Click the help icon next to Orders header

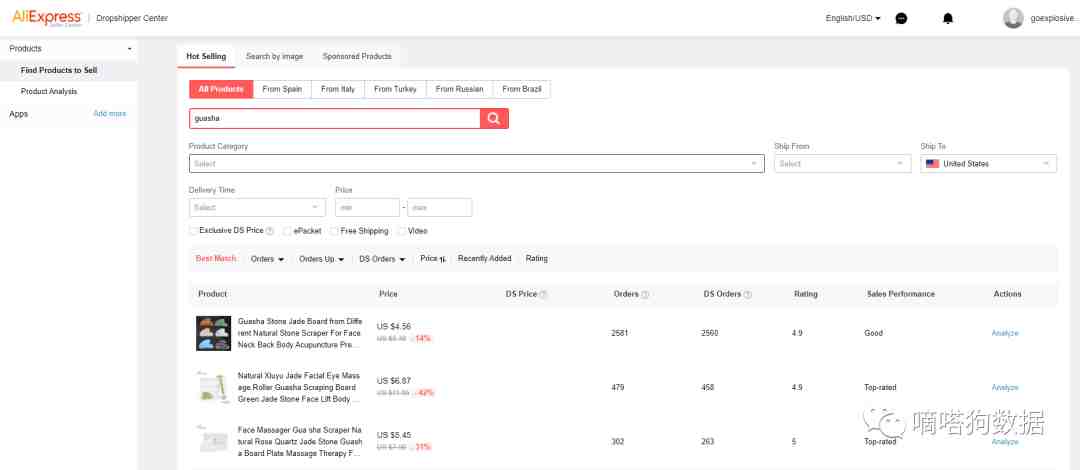pyautogui.click(x=645, y=294)
